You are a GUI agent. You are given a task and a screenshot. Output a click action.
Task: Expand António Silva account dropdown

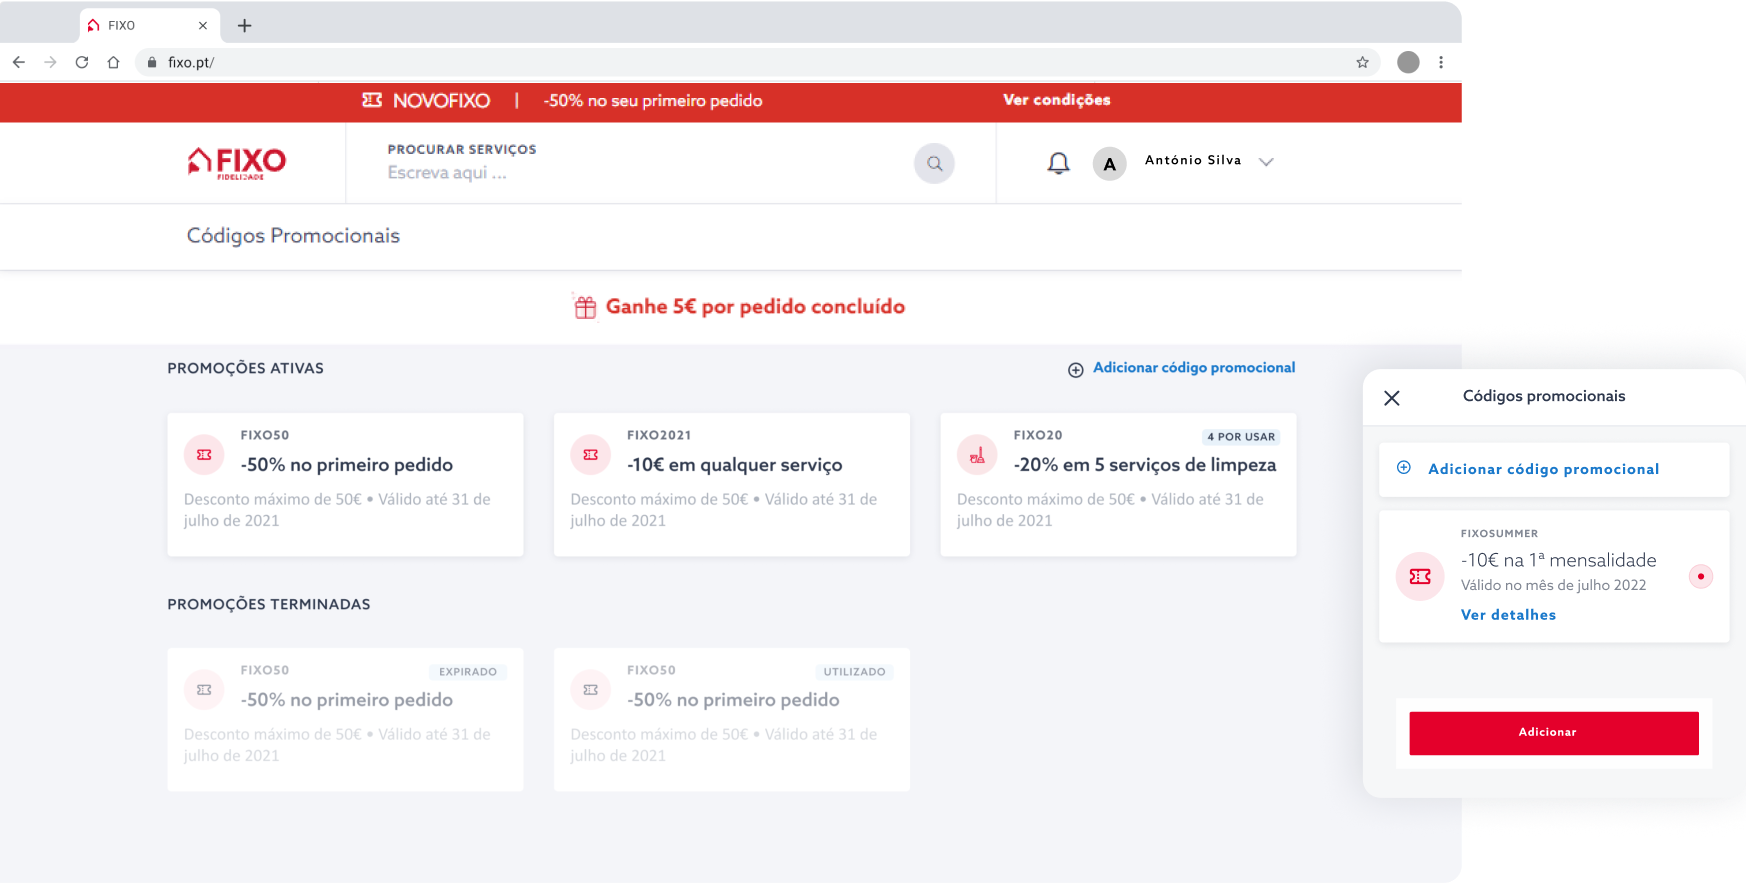point(1266,162)
